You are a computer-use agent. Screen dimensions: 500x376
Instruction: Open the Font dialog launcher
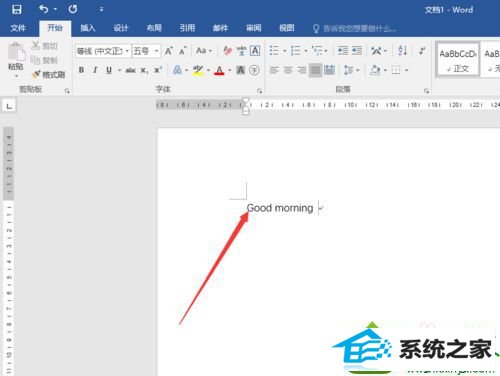pos(260,91)
